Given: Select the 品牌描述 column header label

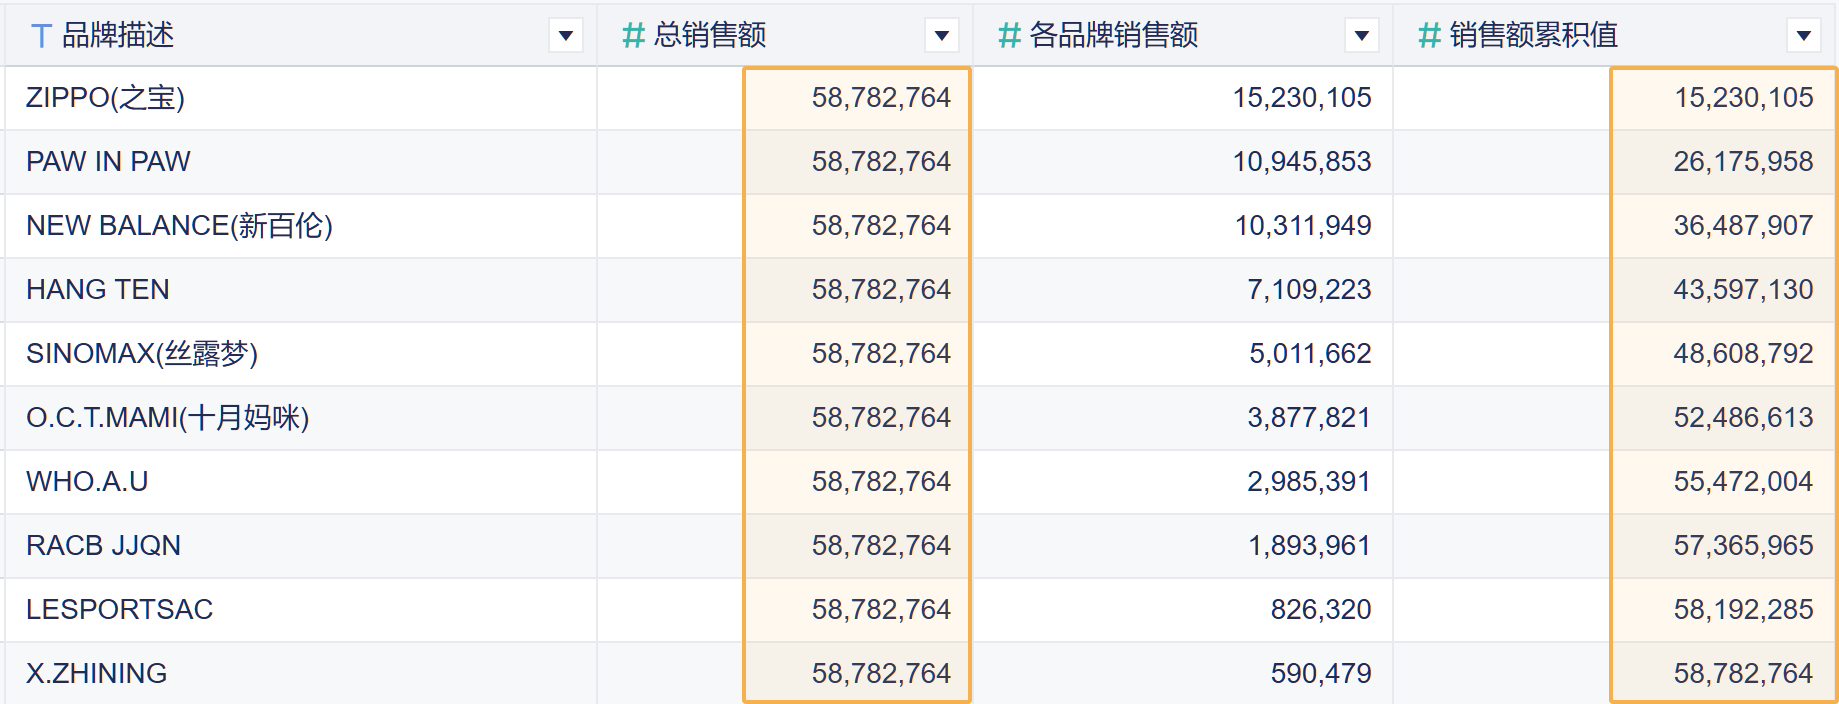Looking at the screenshot, I should (x=118, y=36).
